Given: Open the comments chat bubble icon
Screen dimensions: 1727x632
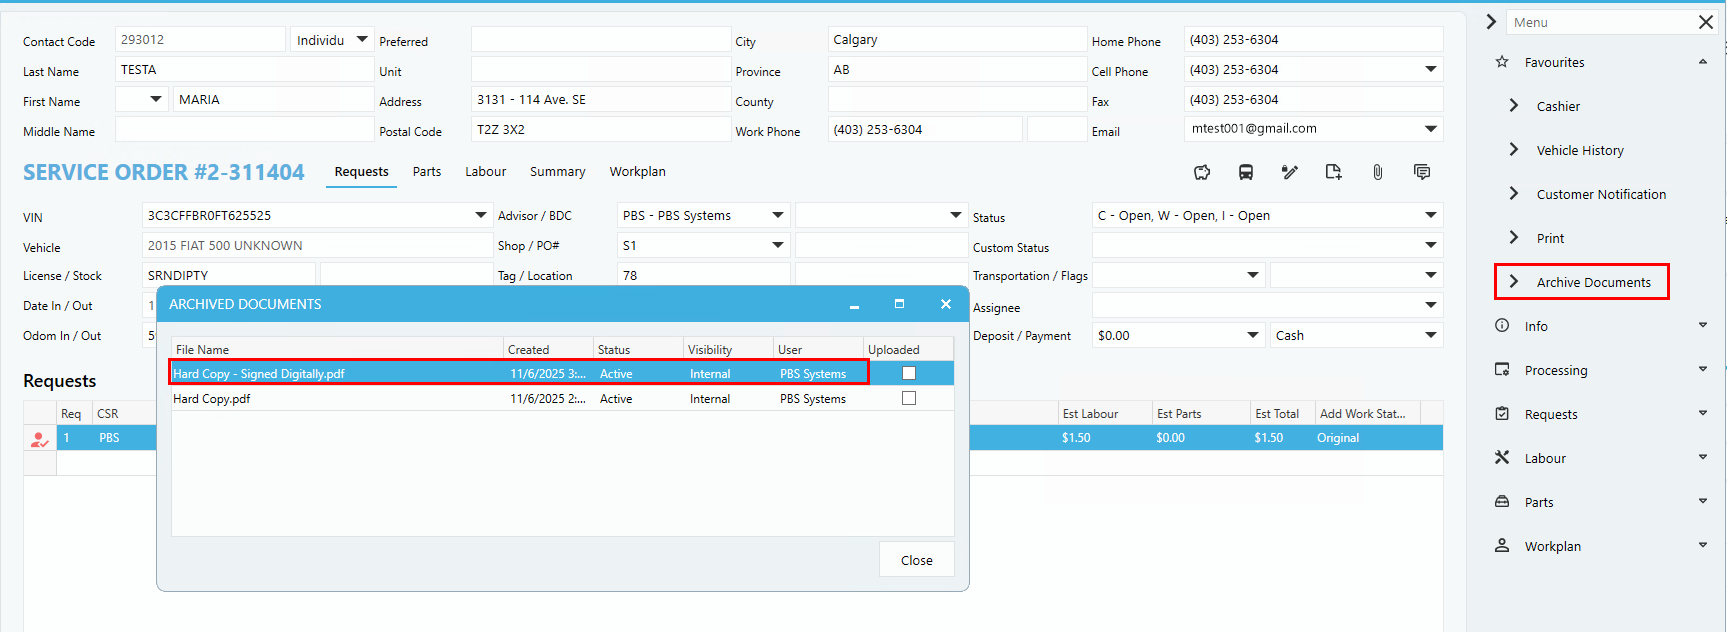Looking at the screenshot, I should [x=1421, y=172].
